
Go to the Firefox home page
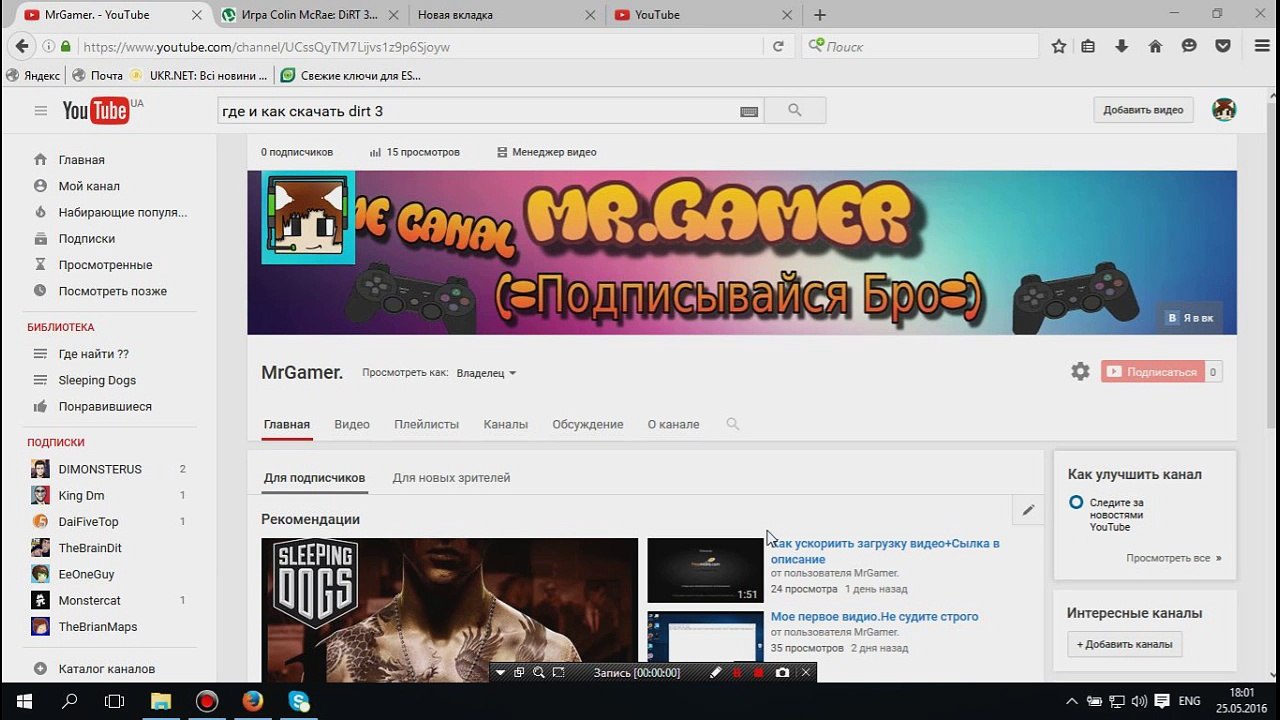(x=1155, y=46)
